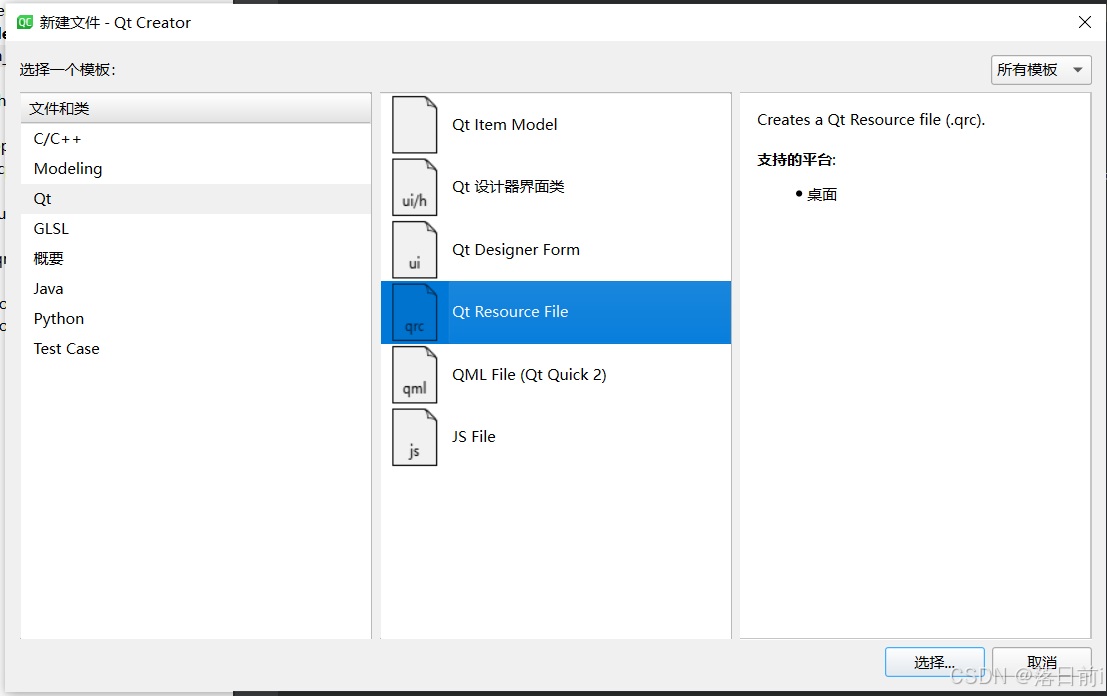Close the 新建文件 dialog window
Image resolution: width=1107 pixels, height=696 pixels.
(x=1085, y=23)
